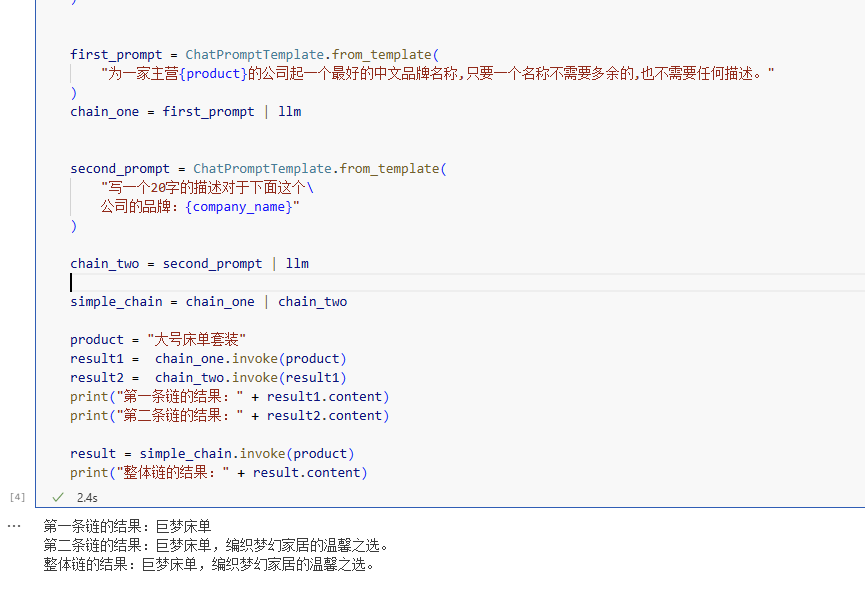Screen dimensions: 865x603
Task: Click 'chain_one = first_prompt | llm' line
Action: pyautogui.click(x=185, y=111)
